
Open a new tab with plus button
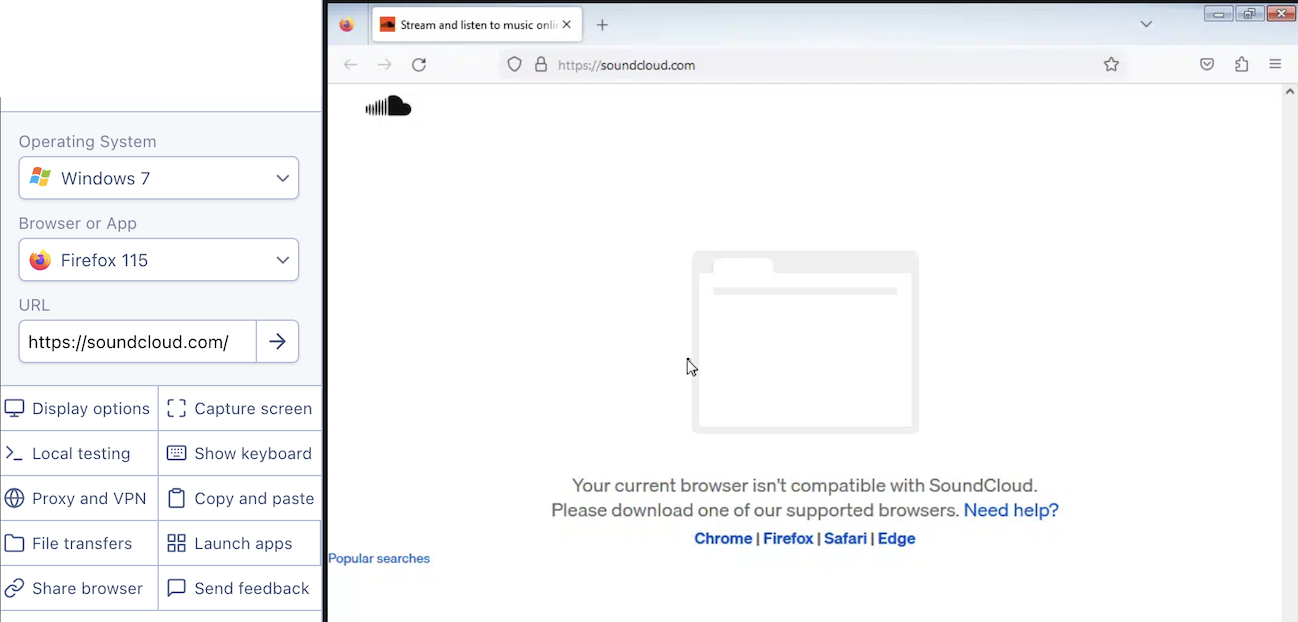click(602, 25)
